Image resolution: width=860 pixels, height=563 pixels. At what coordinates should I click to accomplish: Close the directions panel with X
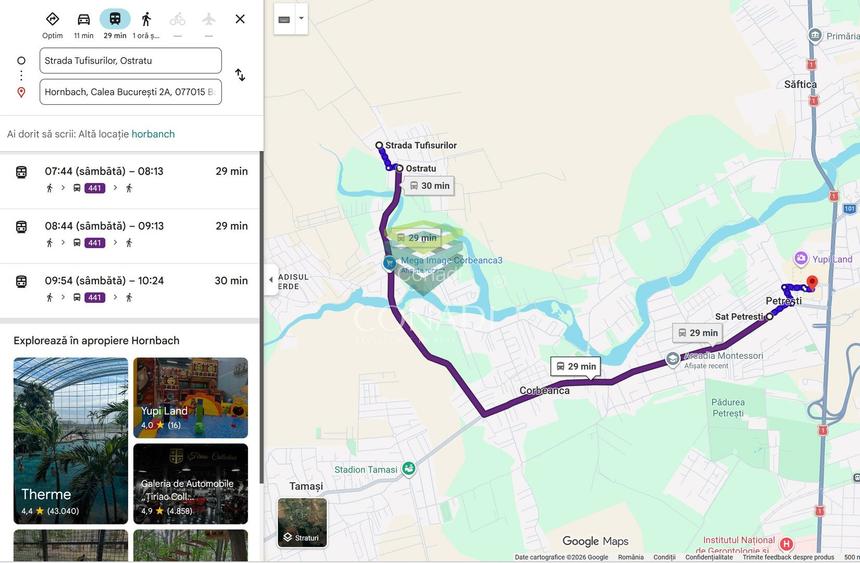[240, 19]
